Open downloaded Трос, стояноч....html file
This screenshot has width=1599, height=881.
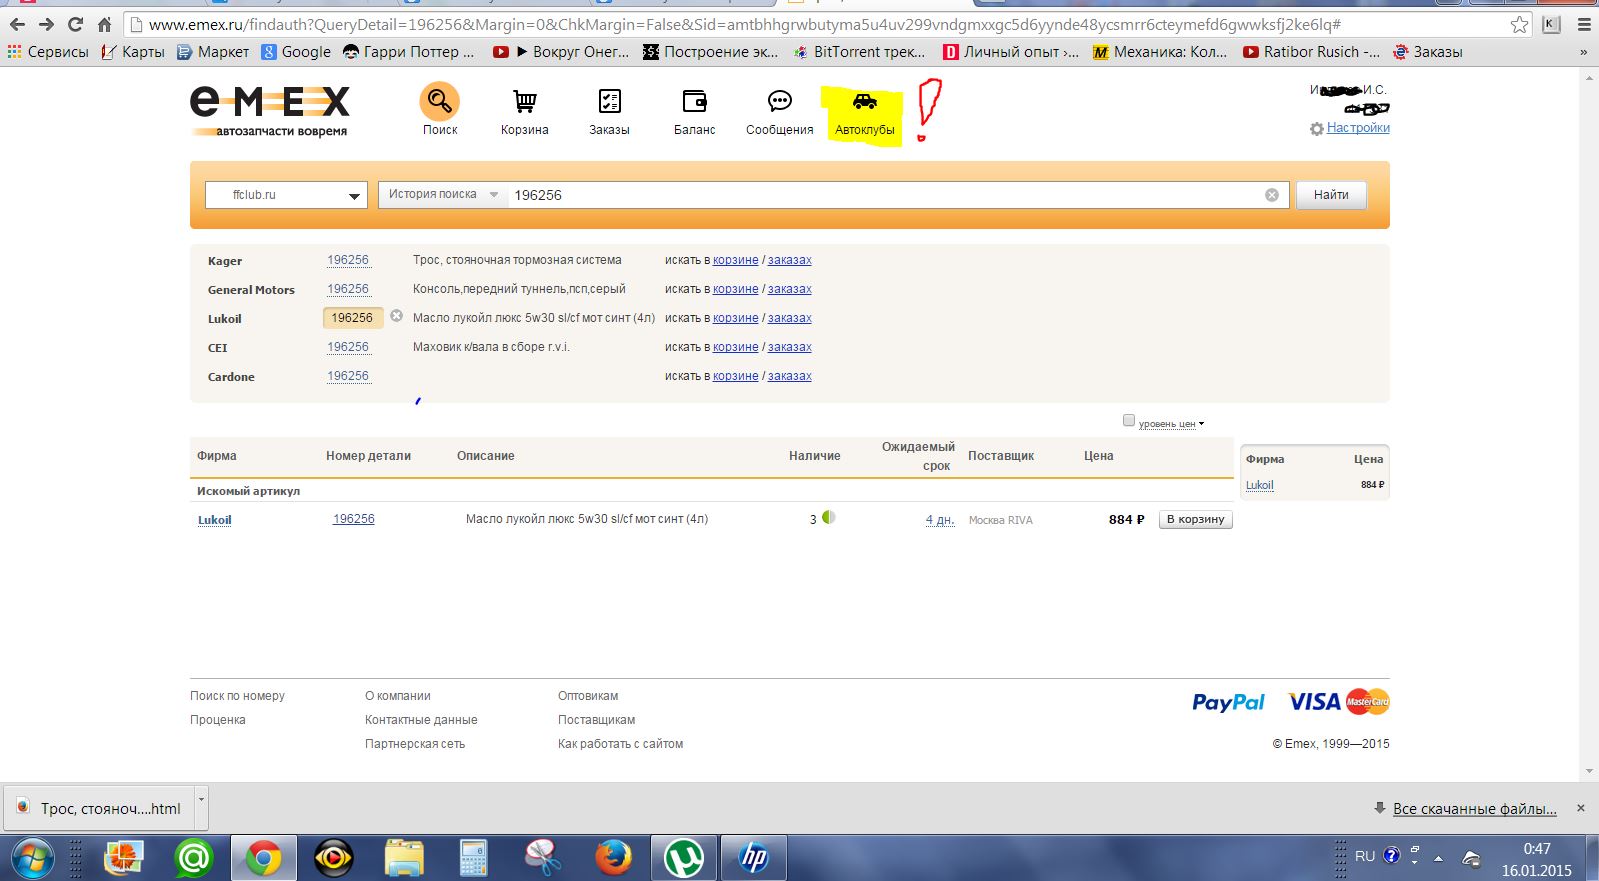[x=99, y=808]
